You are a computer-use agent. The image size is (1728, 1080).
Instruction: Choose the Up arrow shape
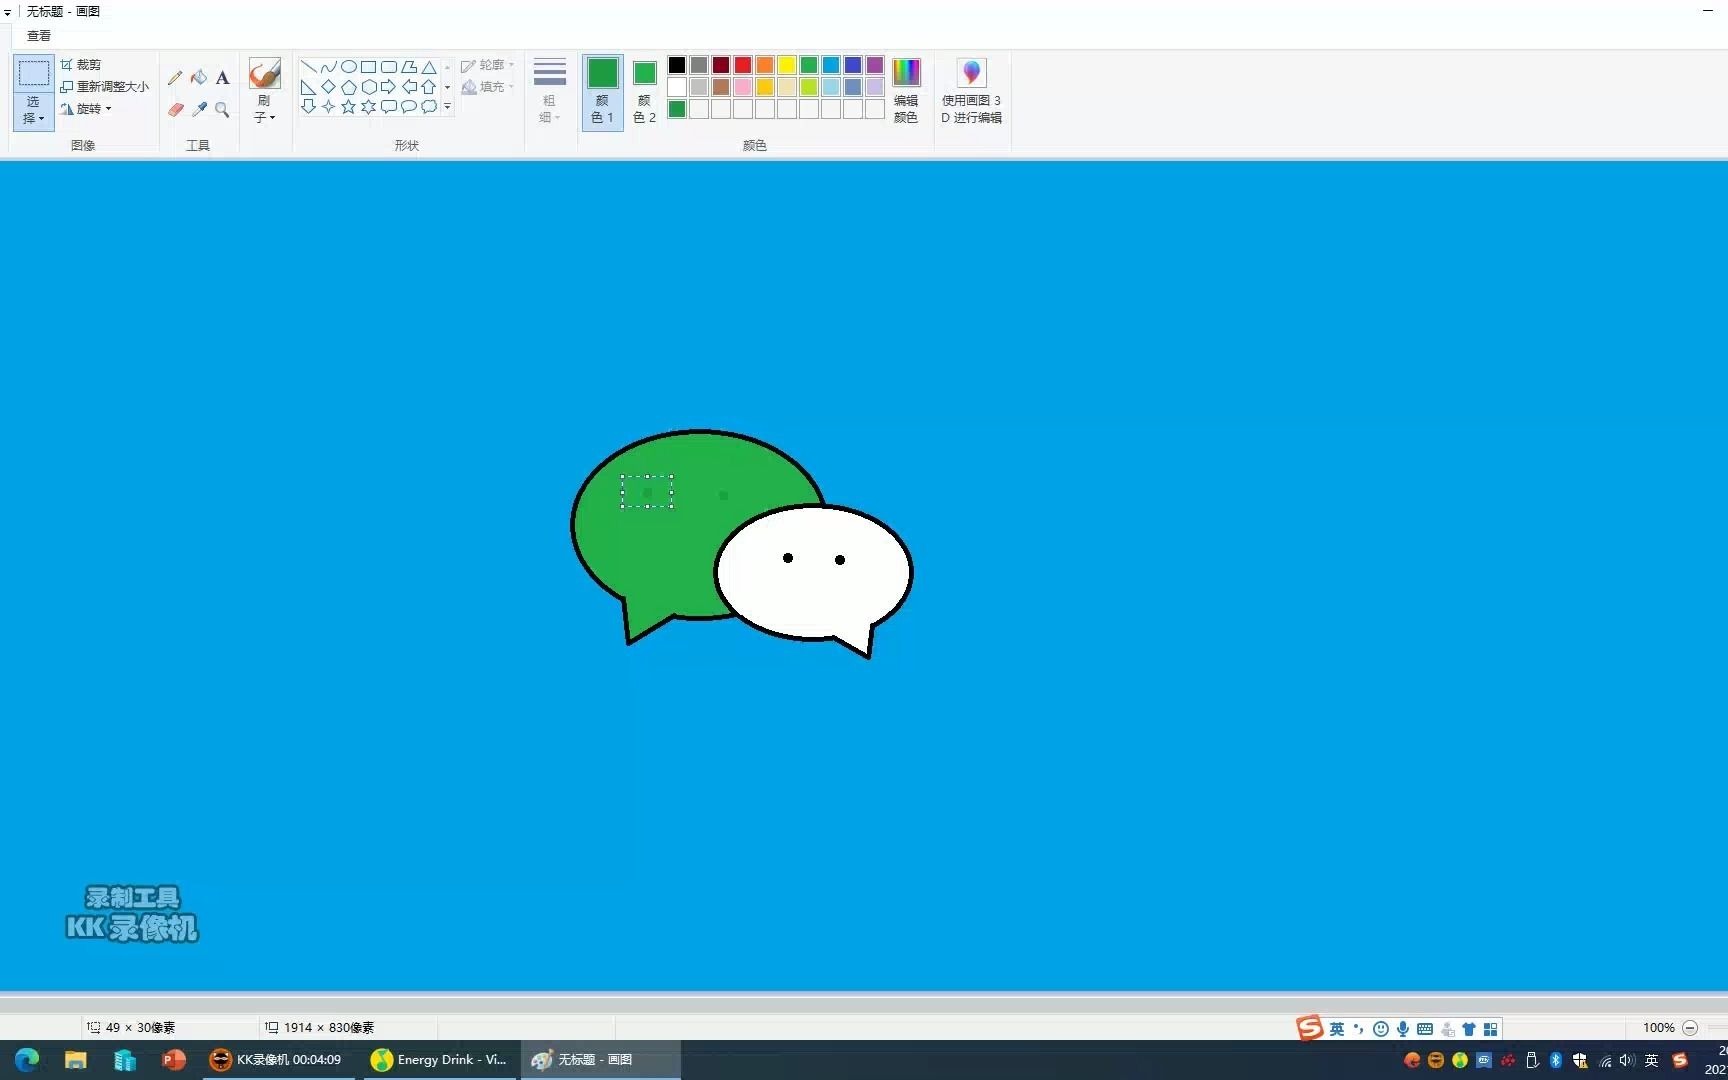pyautogui.click(x=428, y=87)
